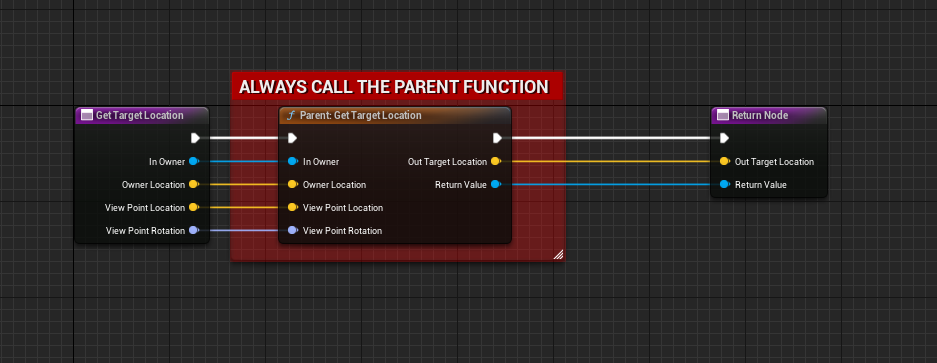937x363 pixels.
Task: Select the Parent: Get Target Location node header
Action: click(394, 115)
